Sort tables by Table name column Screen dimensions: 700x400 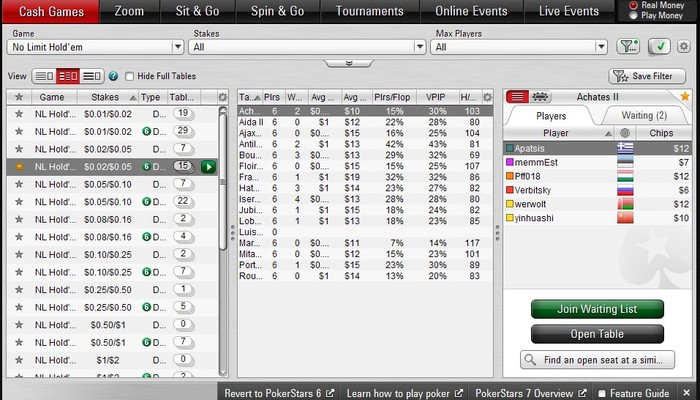click(x=250, y=97)
